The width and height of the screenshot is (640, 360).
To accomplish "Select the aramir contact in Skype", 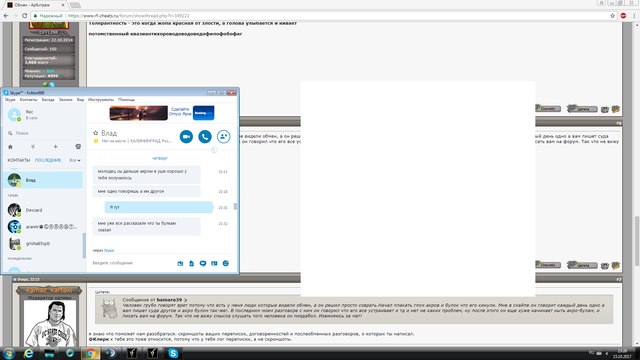I will (43, 227).
